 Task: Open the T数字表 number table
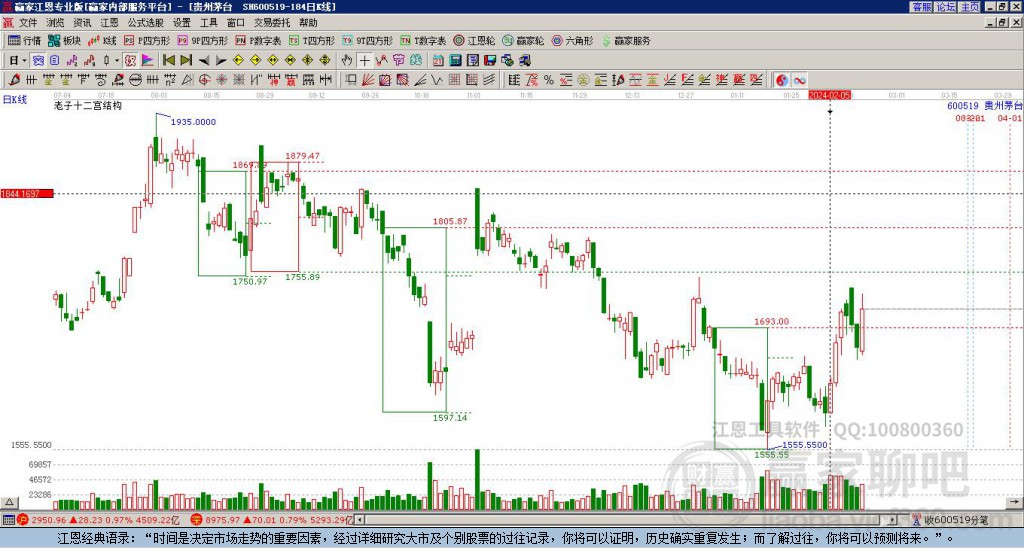tap(423, 40)
